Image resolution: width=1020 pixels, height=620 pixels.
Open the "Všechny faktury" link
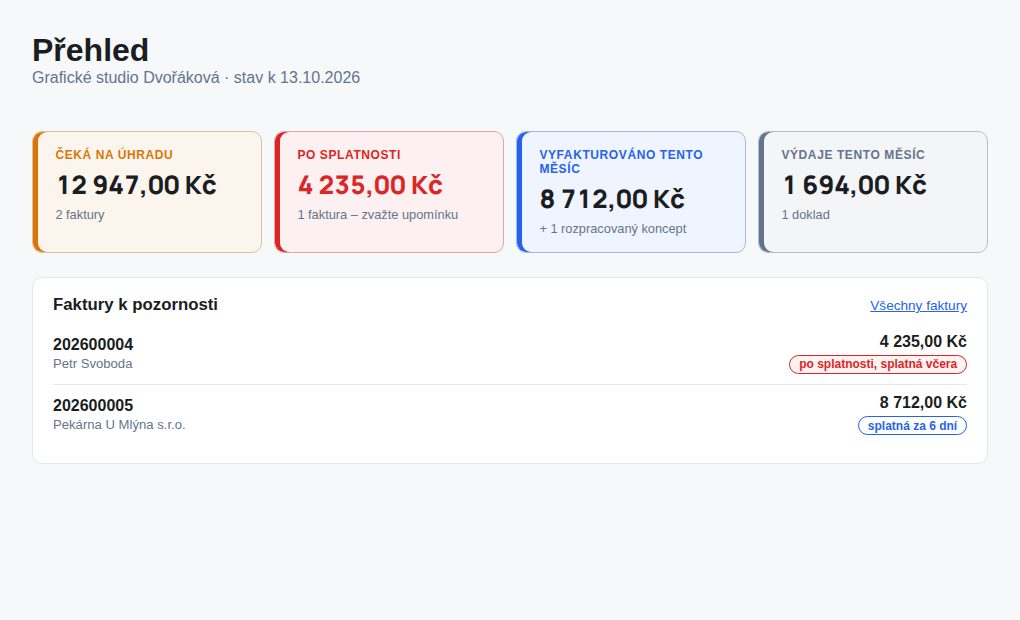(918, 306)
